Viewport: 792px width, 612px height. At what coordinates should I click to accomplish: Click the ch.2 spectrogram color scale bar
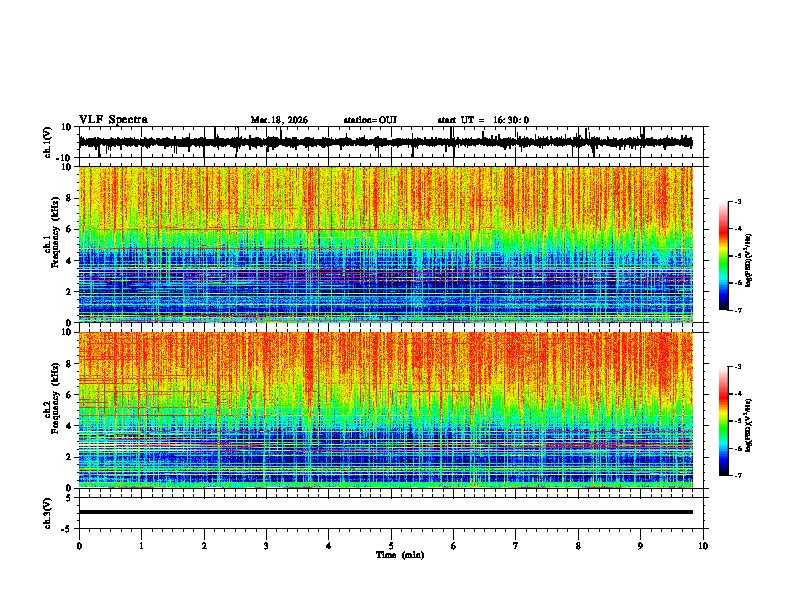click(x=724, y=421)
